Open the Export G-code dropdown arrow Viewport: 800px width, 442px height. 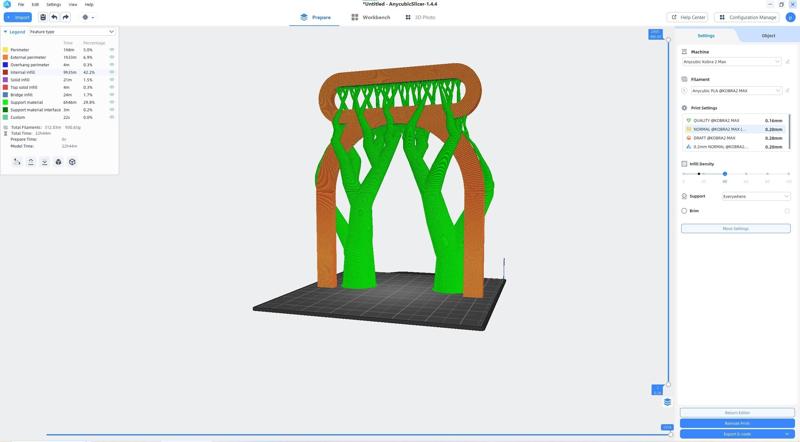coord(788,434)
